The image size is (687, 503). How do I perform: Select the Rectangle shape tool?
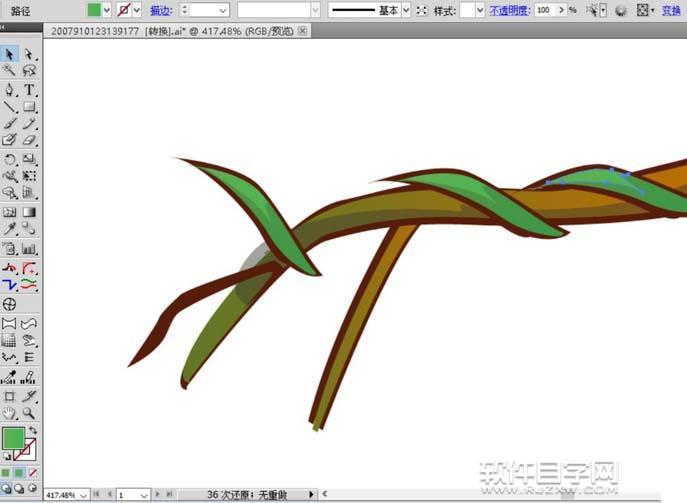pos(29,107)
